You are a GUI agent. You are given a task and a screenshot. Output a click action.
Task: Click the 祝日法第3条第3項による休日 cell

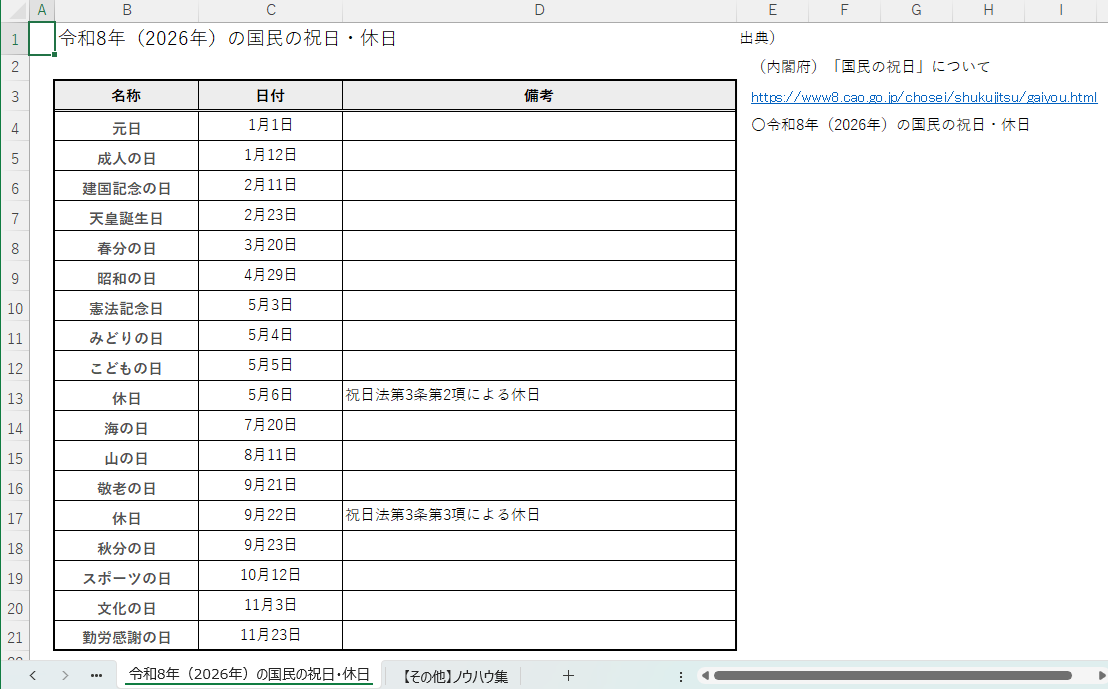pyautogui.click(x=539, y=516)
